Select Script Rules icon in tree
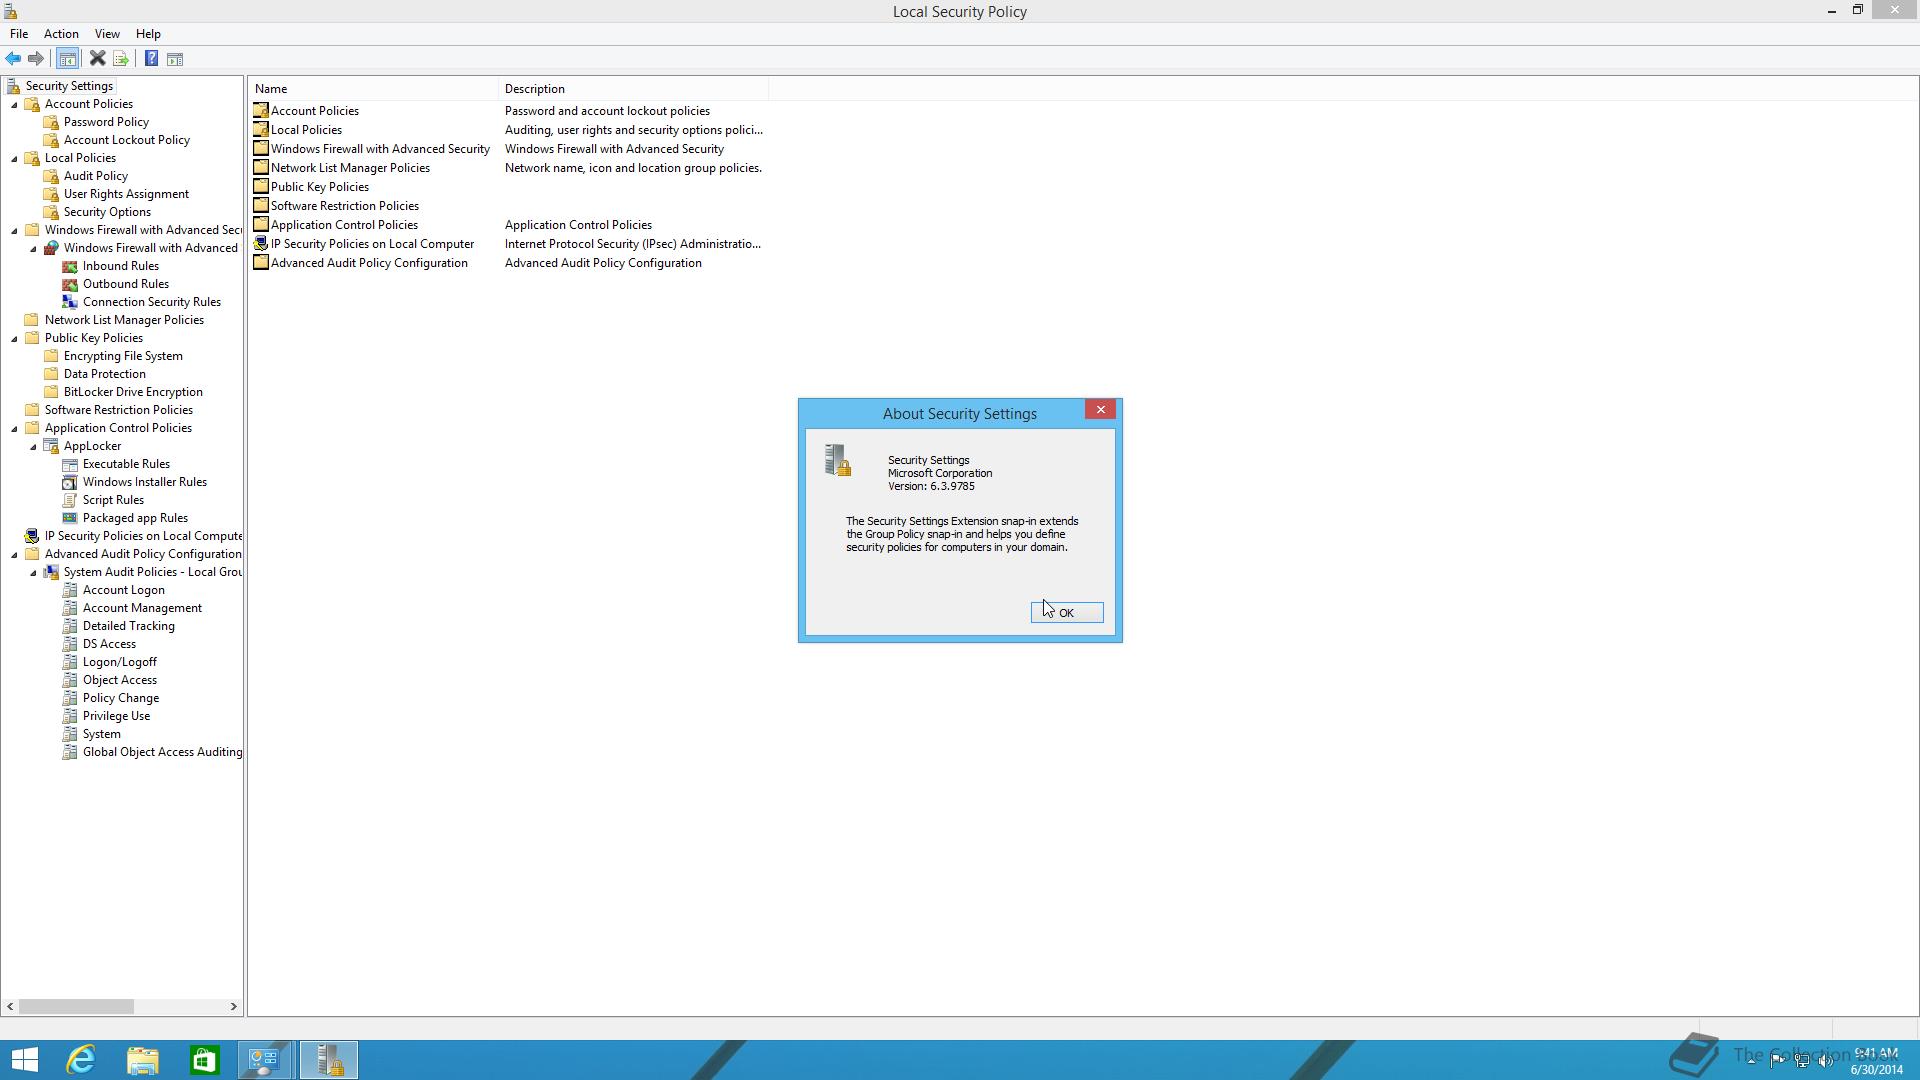1920x1080 pixels. [70, 500]
